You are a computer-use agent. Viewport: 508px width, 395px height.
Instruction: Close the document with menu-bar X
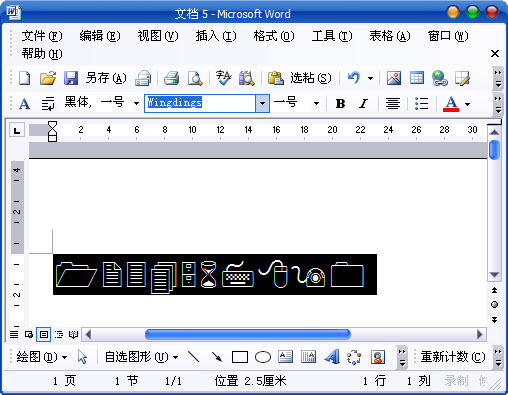[495, 53]
